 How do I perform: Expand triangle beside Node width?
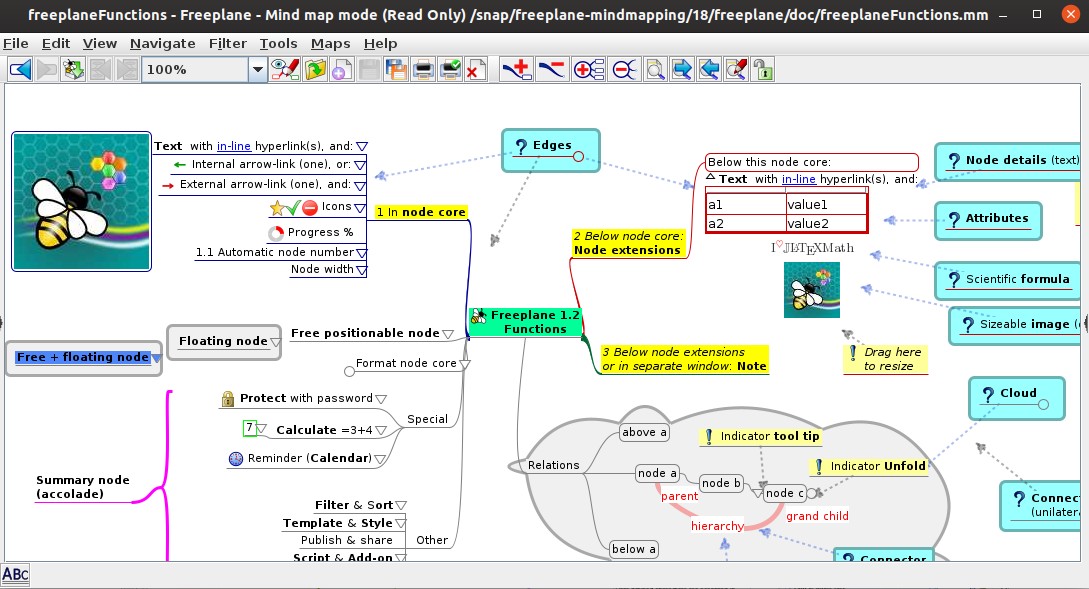(x=361, y=269)
